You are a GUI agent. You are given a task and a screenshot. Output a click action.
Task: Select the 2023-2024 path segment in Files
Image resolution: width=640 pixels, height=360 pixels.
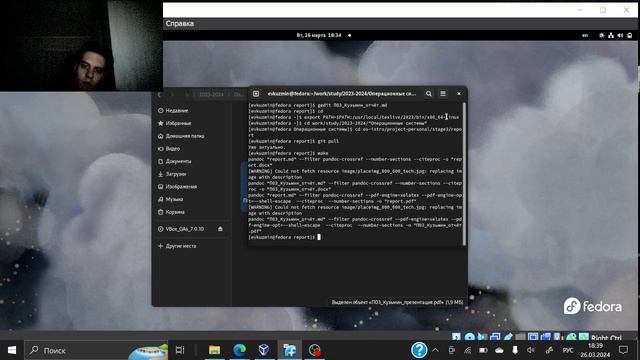(211, 95)
